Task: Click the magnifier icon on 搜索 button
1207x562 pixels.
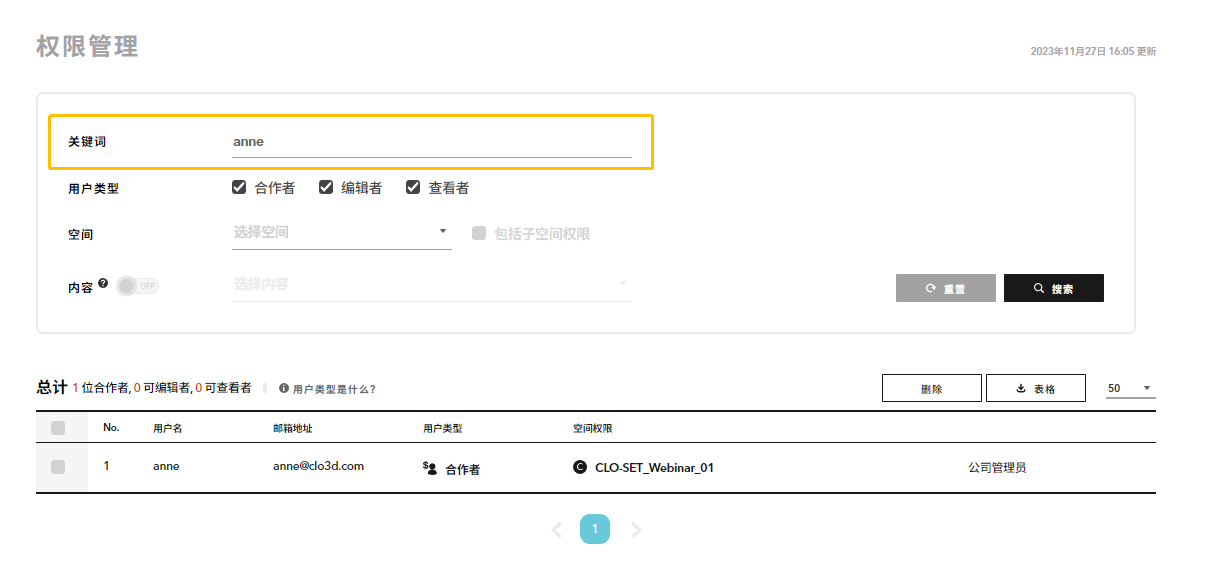Action: point(1039,288)
